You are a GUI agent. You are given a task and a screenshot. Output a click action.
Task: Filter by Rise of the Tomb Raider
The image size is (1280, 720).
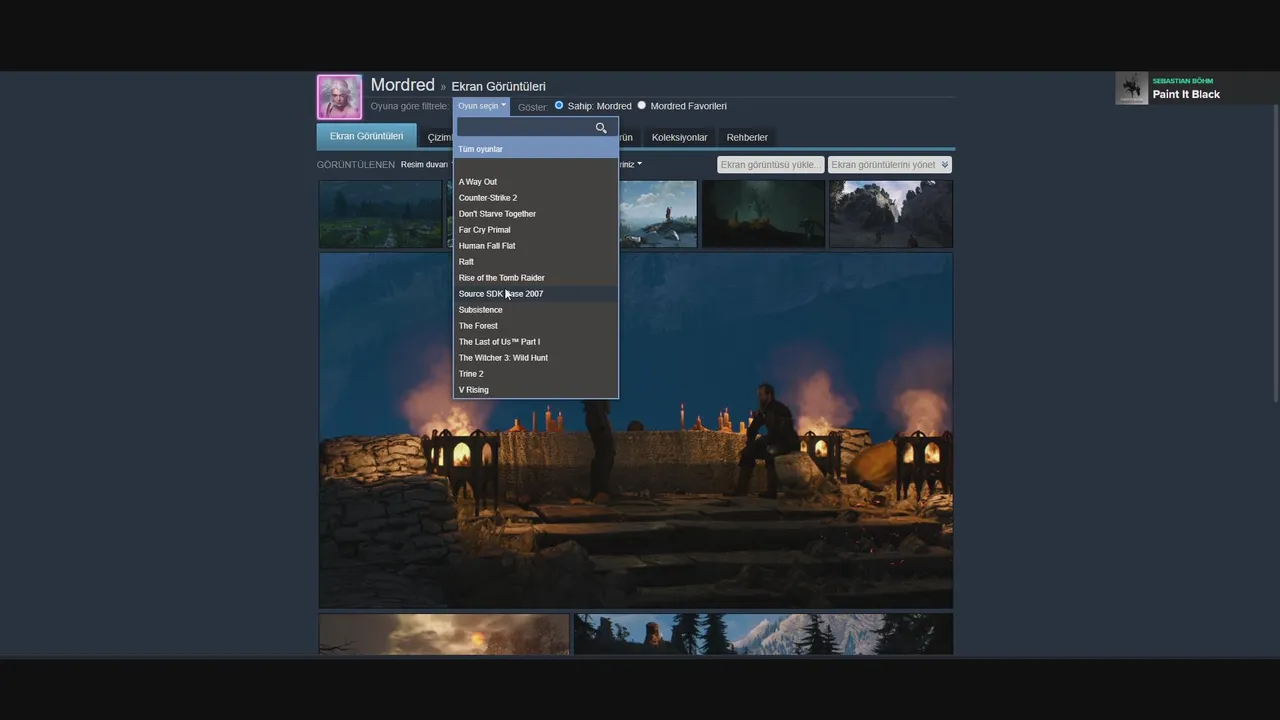click(536, 278)
